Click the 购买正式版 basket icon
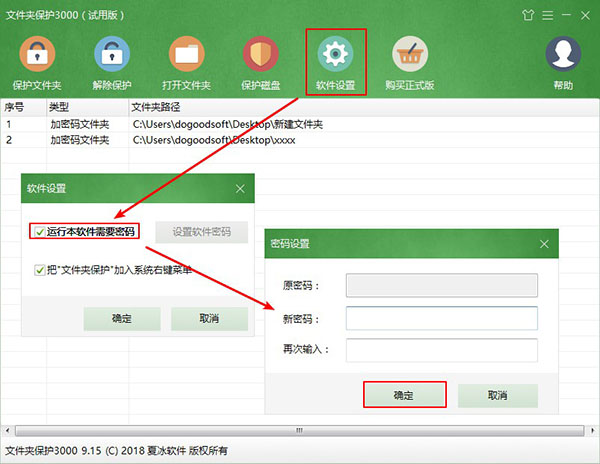Viewport: 600px width, 464px height. (x=410, y=54)
